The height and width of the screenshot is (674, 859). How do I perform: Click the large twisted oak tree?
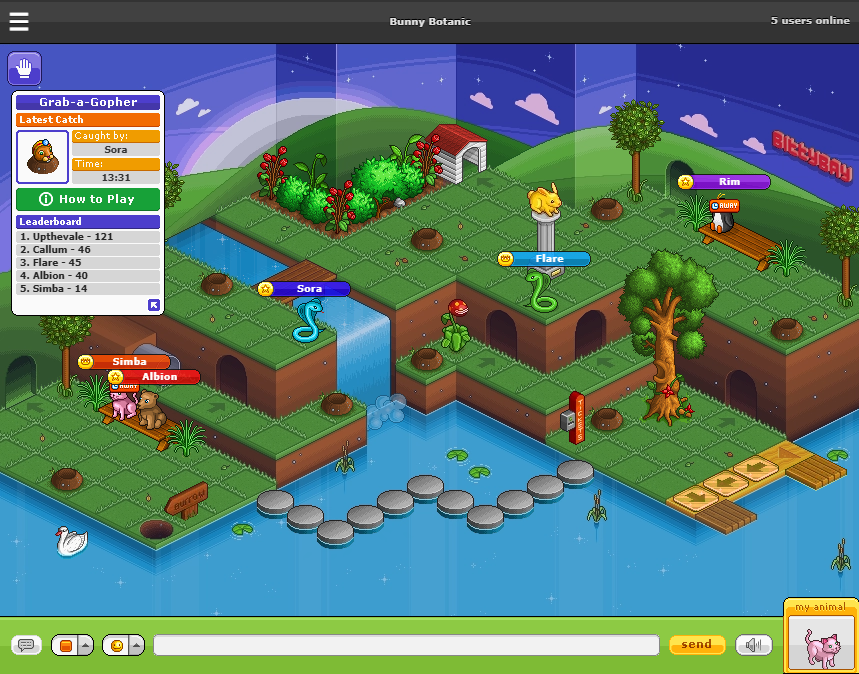click(x=666, y=337)
